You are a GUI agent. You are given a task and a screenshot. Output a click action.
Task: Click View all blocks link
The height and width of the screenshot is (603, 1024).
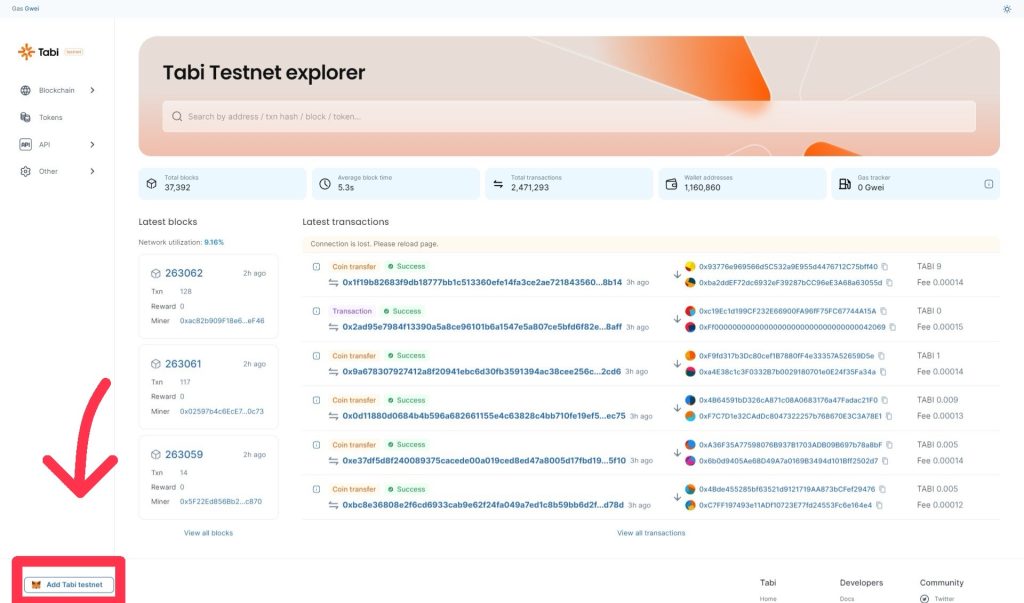pos(208,533)
